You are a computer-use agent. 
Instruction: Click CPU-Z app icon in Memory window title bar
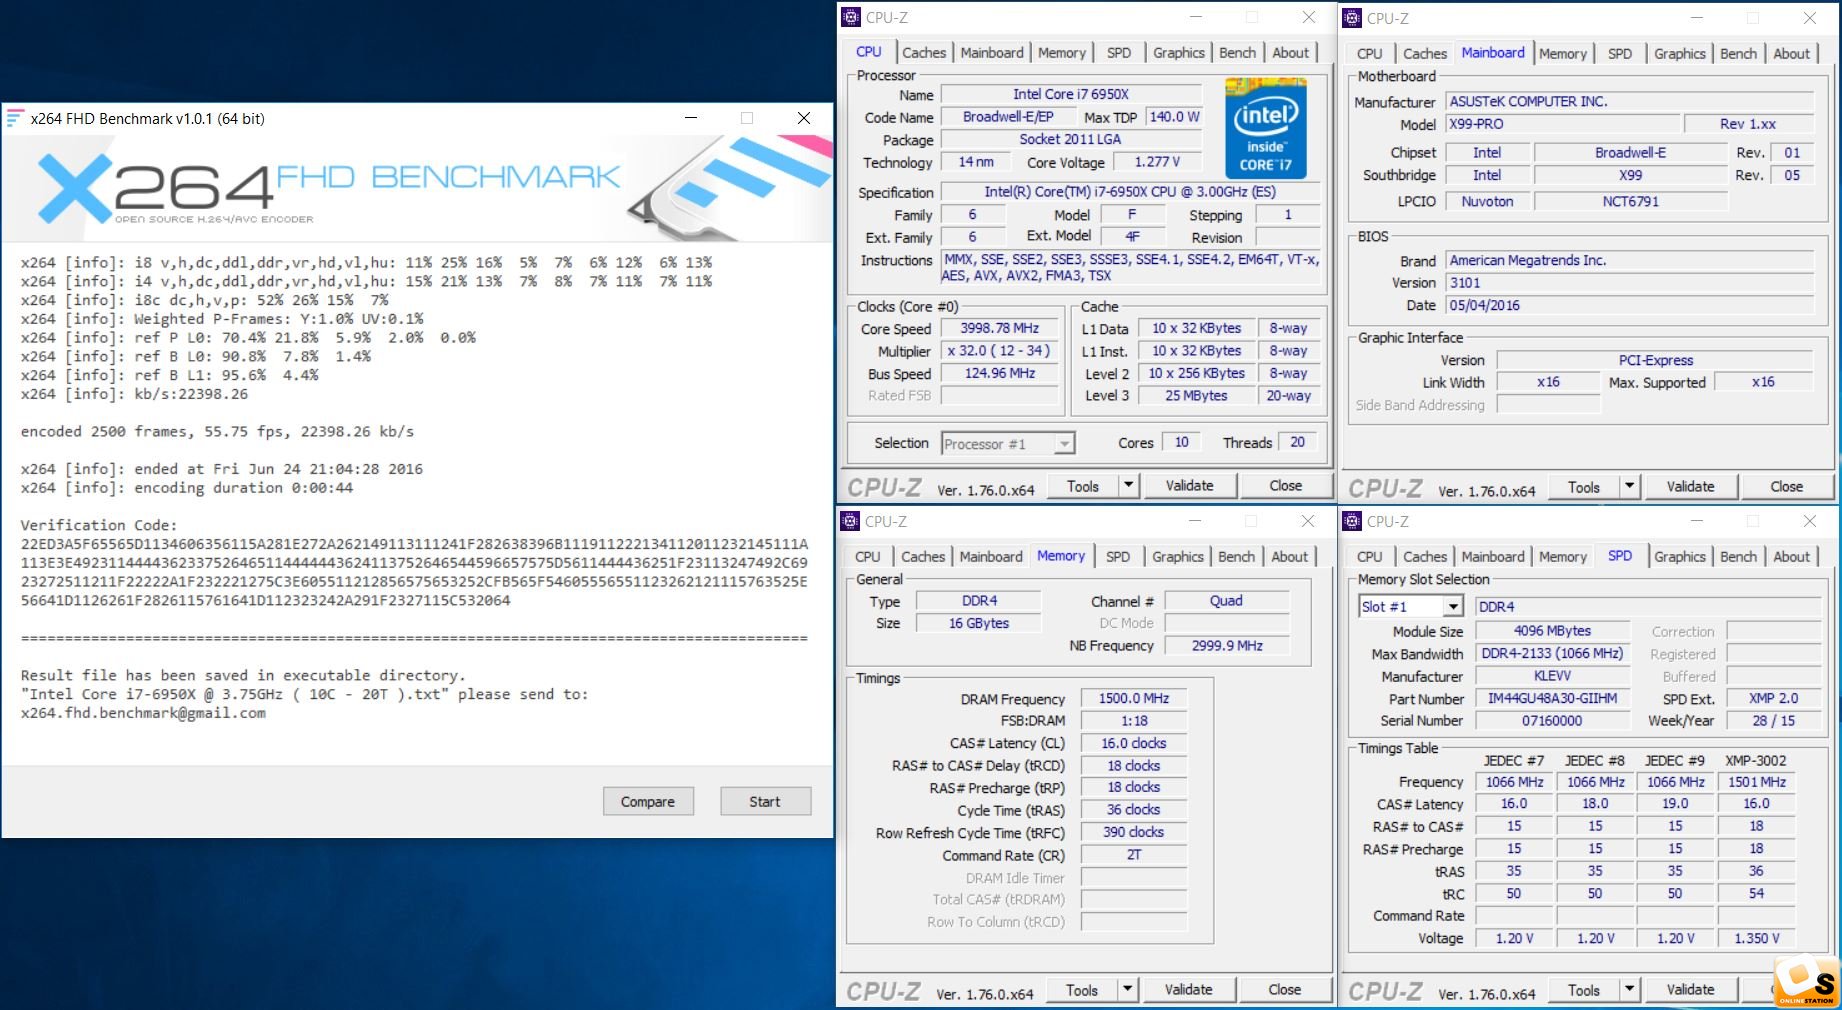coord(851,521)
